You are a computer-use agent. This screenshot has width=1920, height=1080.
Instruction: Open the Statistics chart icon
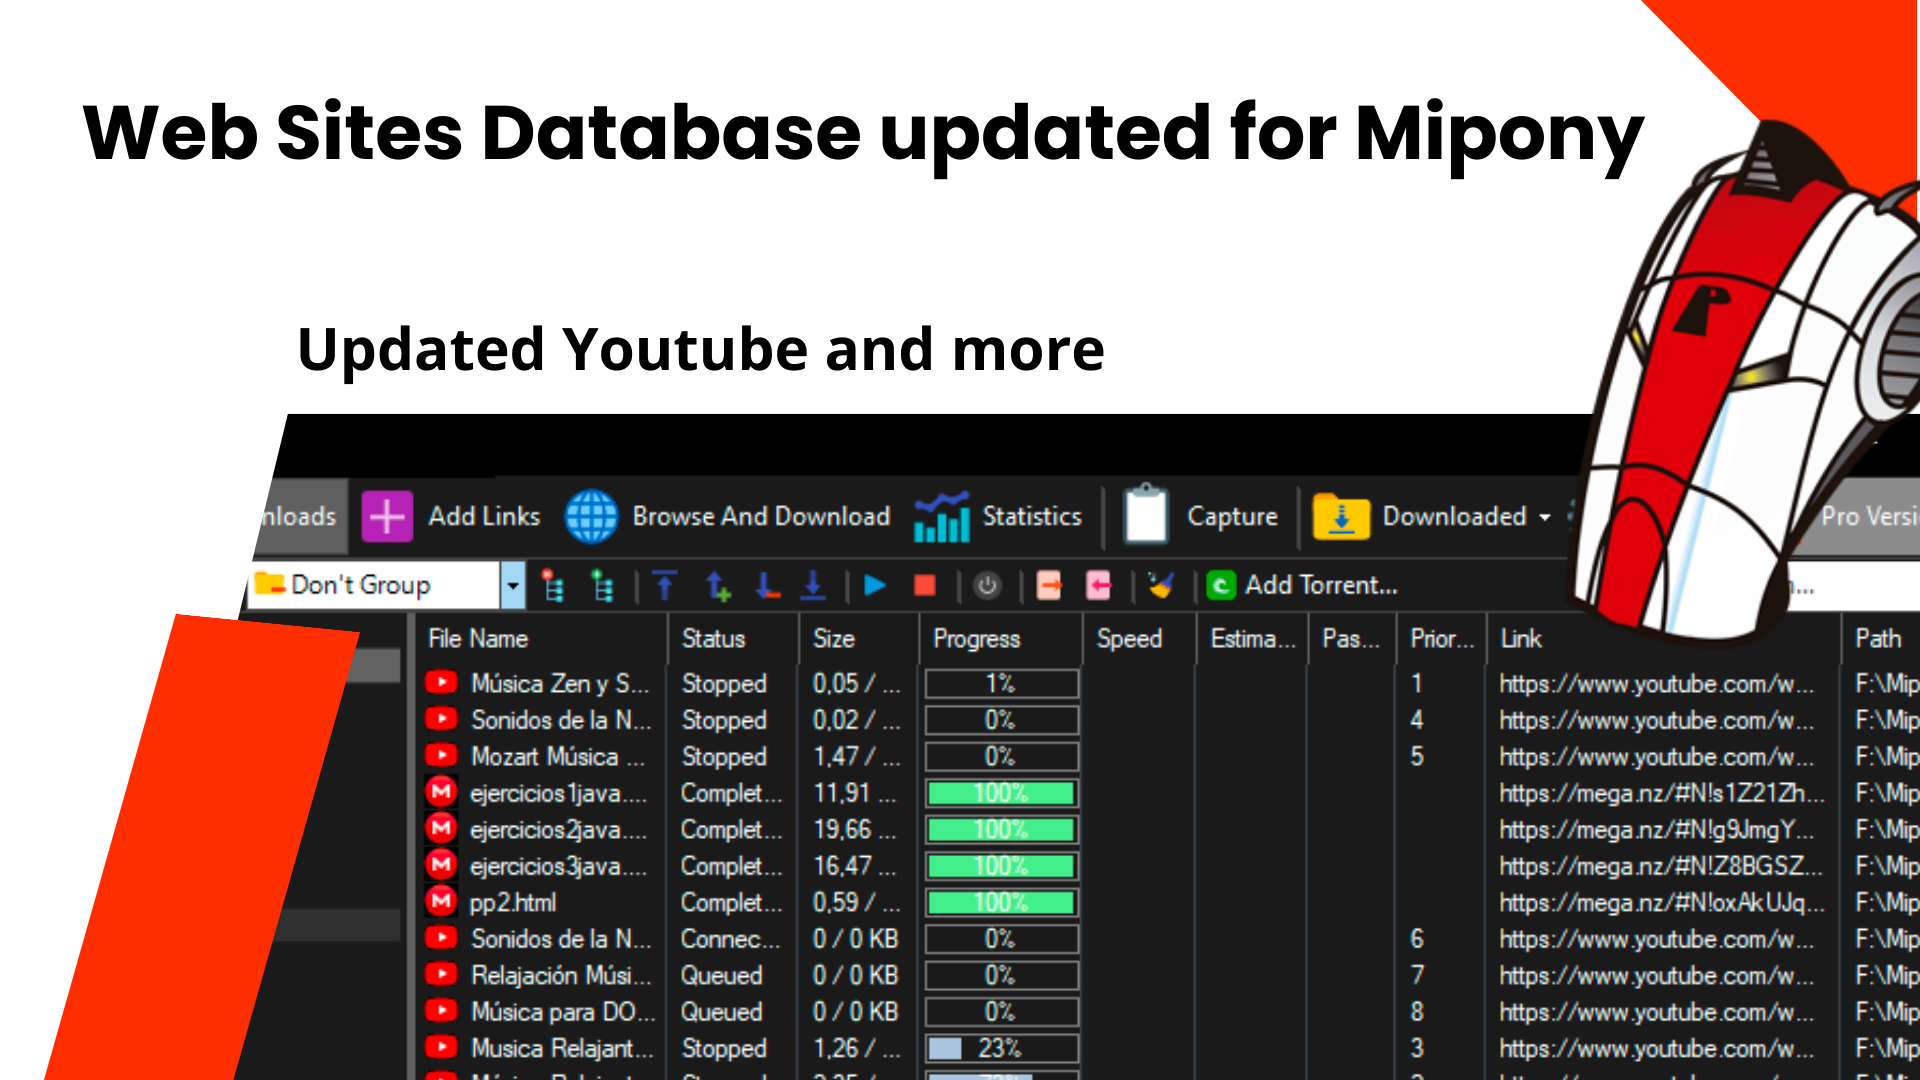pyautogui.click(x=941, y=517)
